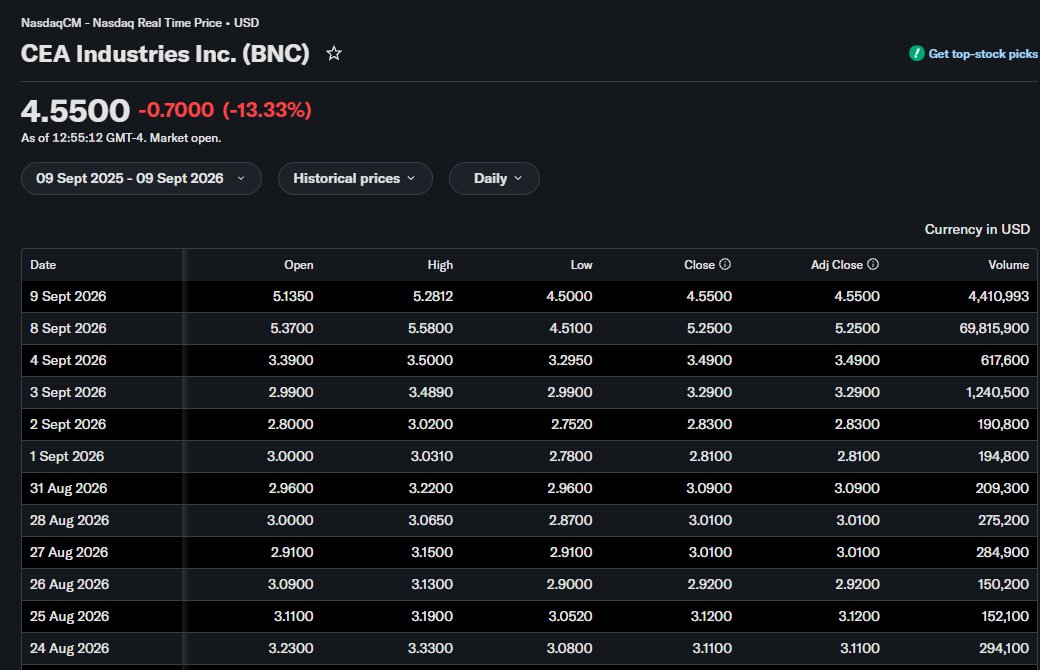Click open price 5.3700 on 8 Sept

coord(292,328)
